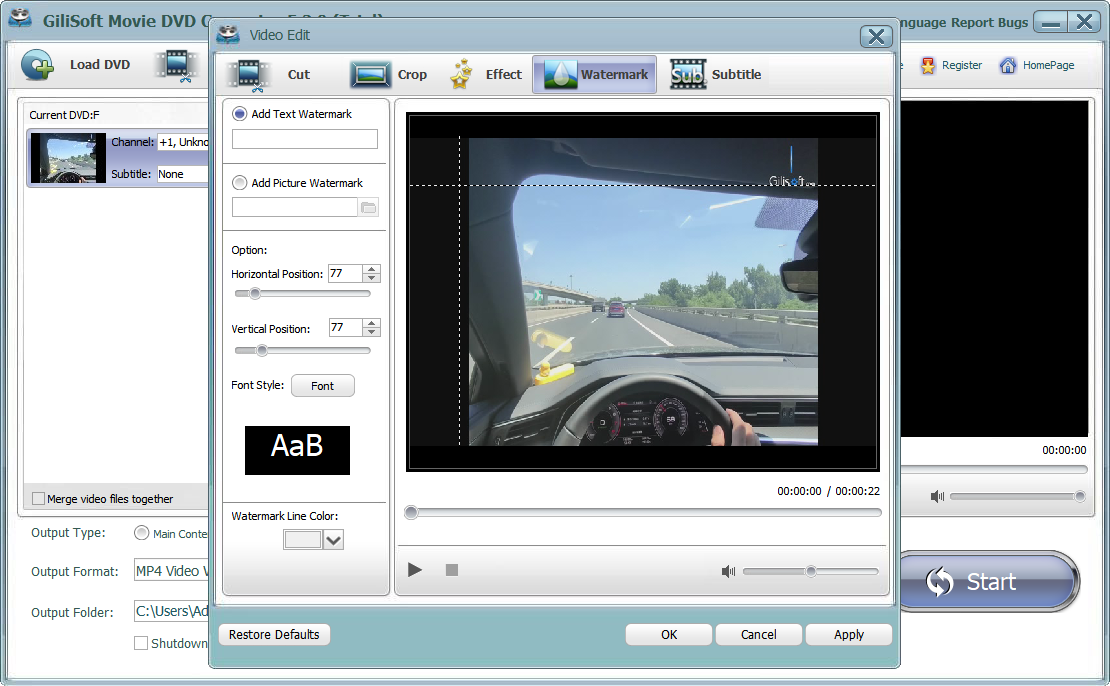Confirm with the OK button
Image resolution: width=1110 pixels, height=686 pixels.
click(x=669, y=634)
